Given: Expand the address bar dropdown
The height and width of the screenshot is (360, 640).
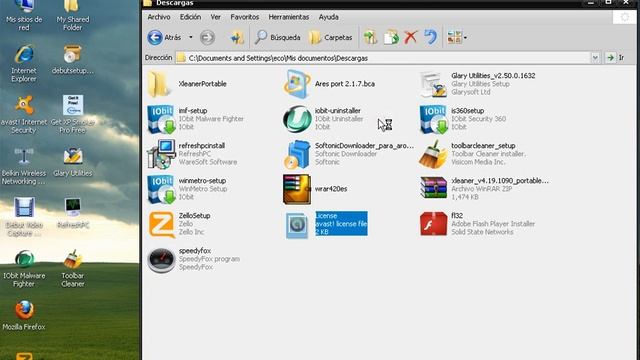Looking at the screenshot, I should pos(595,58).
